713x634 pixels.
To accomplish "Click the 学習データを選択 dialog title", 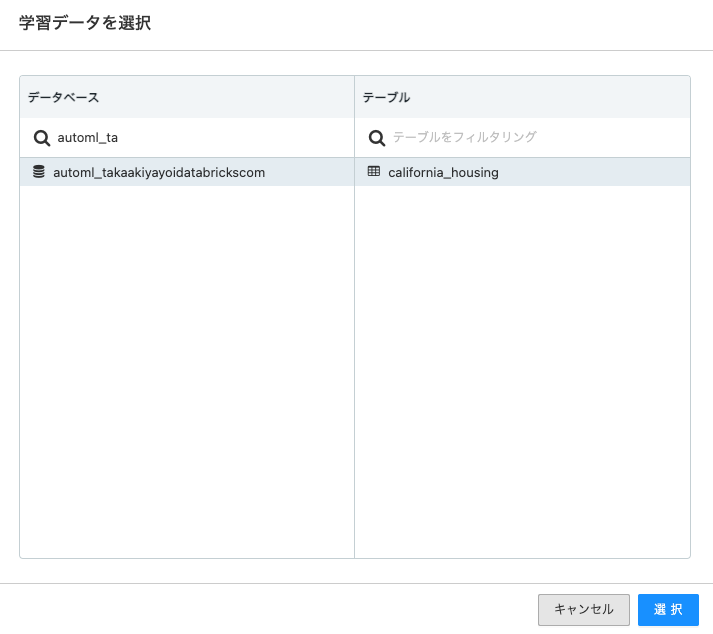I will point(85,23).
